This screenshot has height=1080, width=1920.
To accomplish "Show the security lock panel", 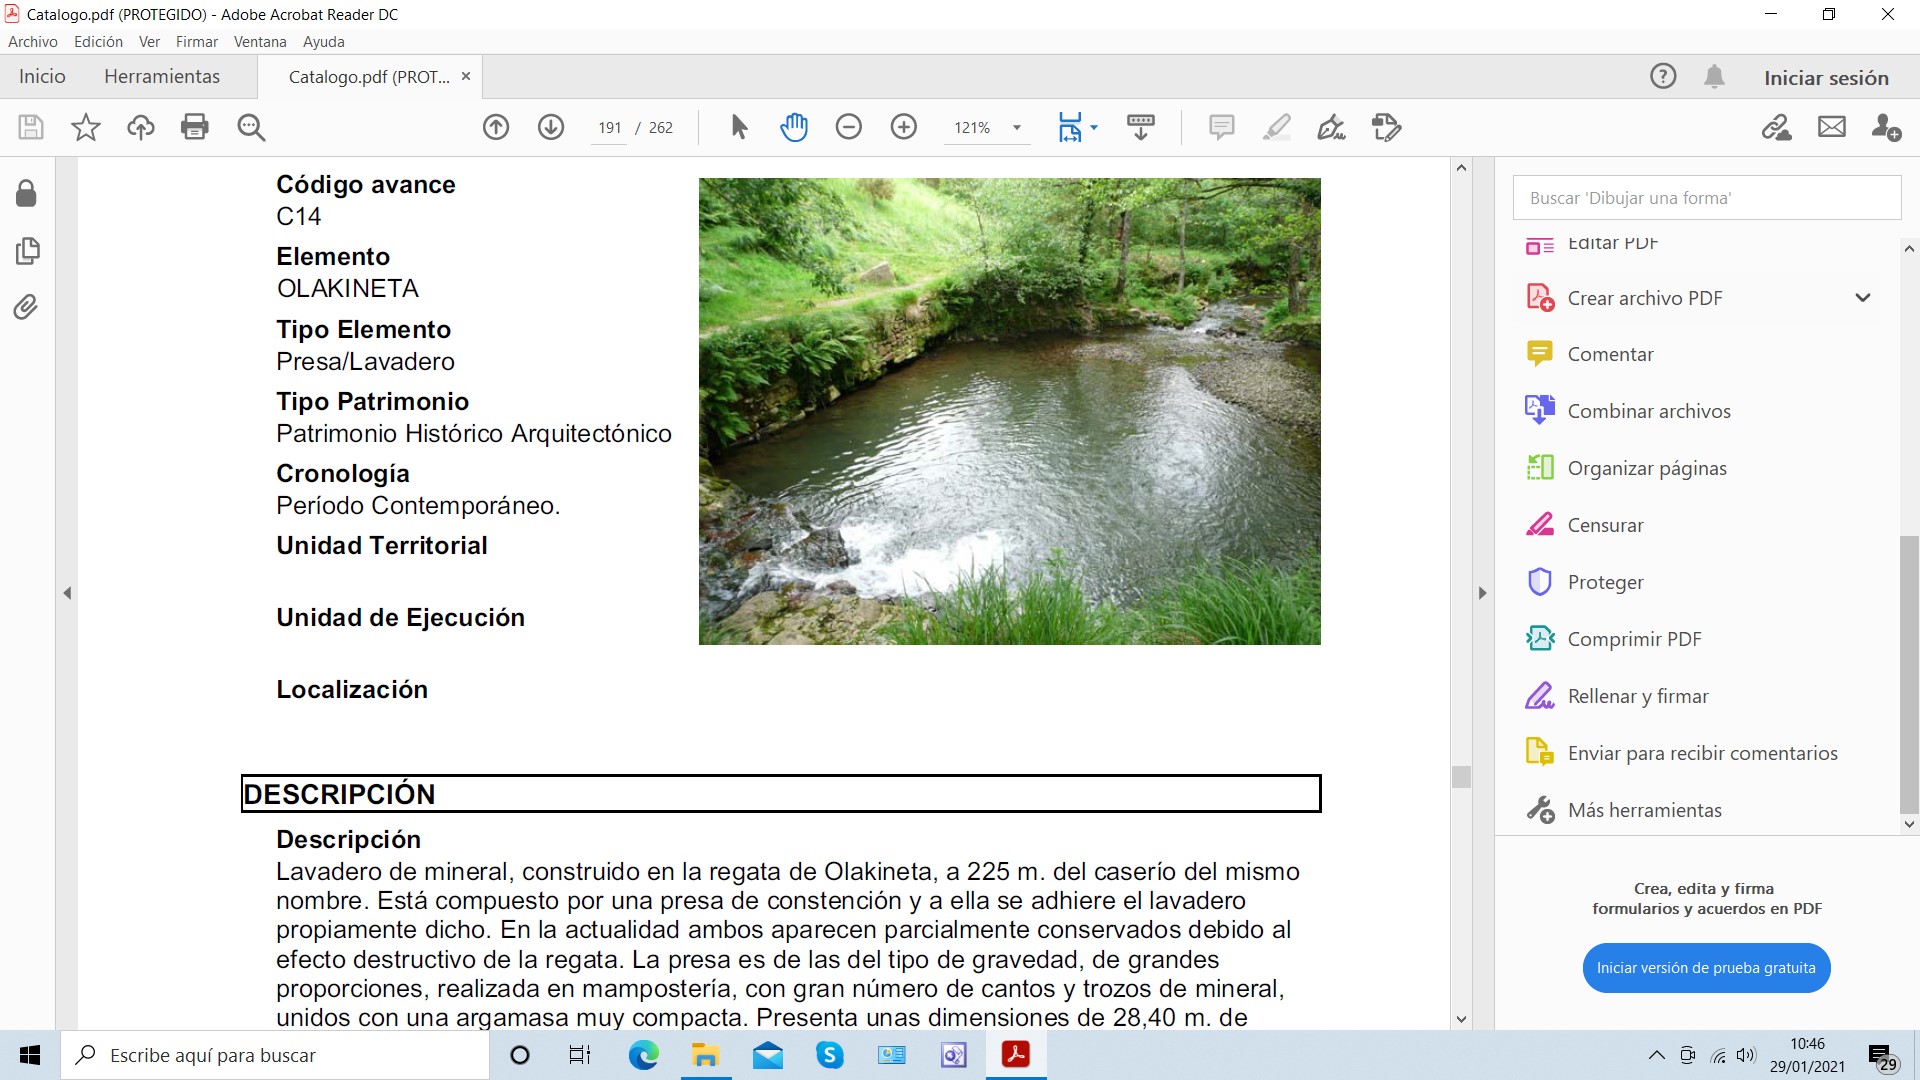I will (27, 193).
